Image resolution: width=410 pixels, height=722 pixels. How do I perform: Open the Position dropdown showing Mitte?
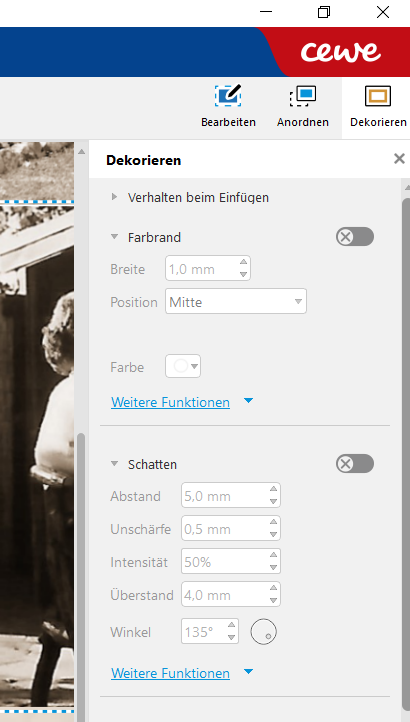coord(236,302)
